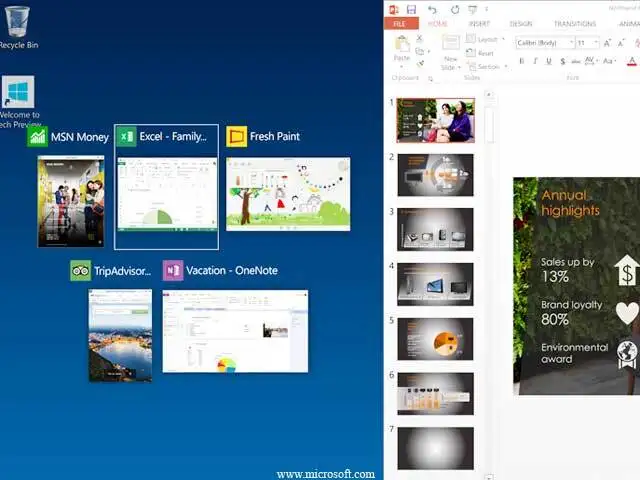Open the FILE tab
The height and width of the screenshot is (480, 640).
click(401, 24)
